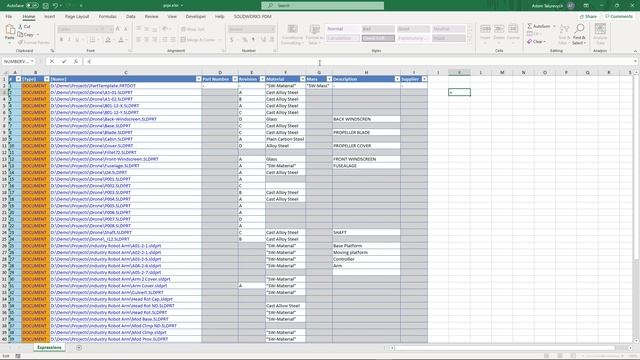Viewport: 640px width, 360px height.
Task: Click the Save icon in title bar
Action: point(46,6)
